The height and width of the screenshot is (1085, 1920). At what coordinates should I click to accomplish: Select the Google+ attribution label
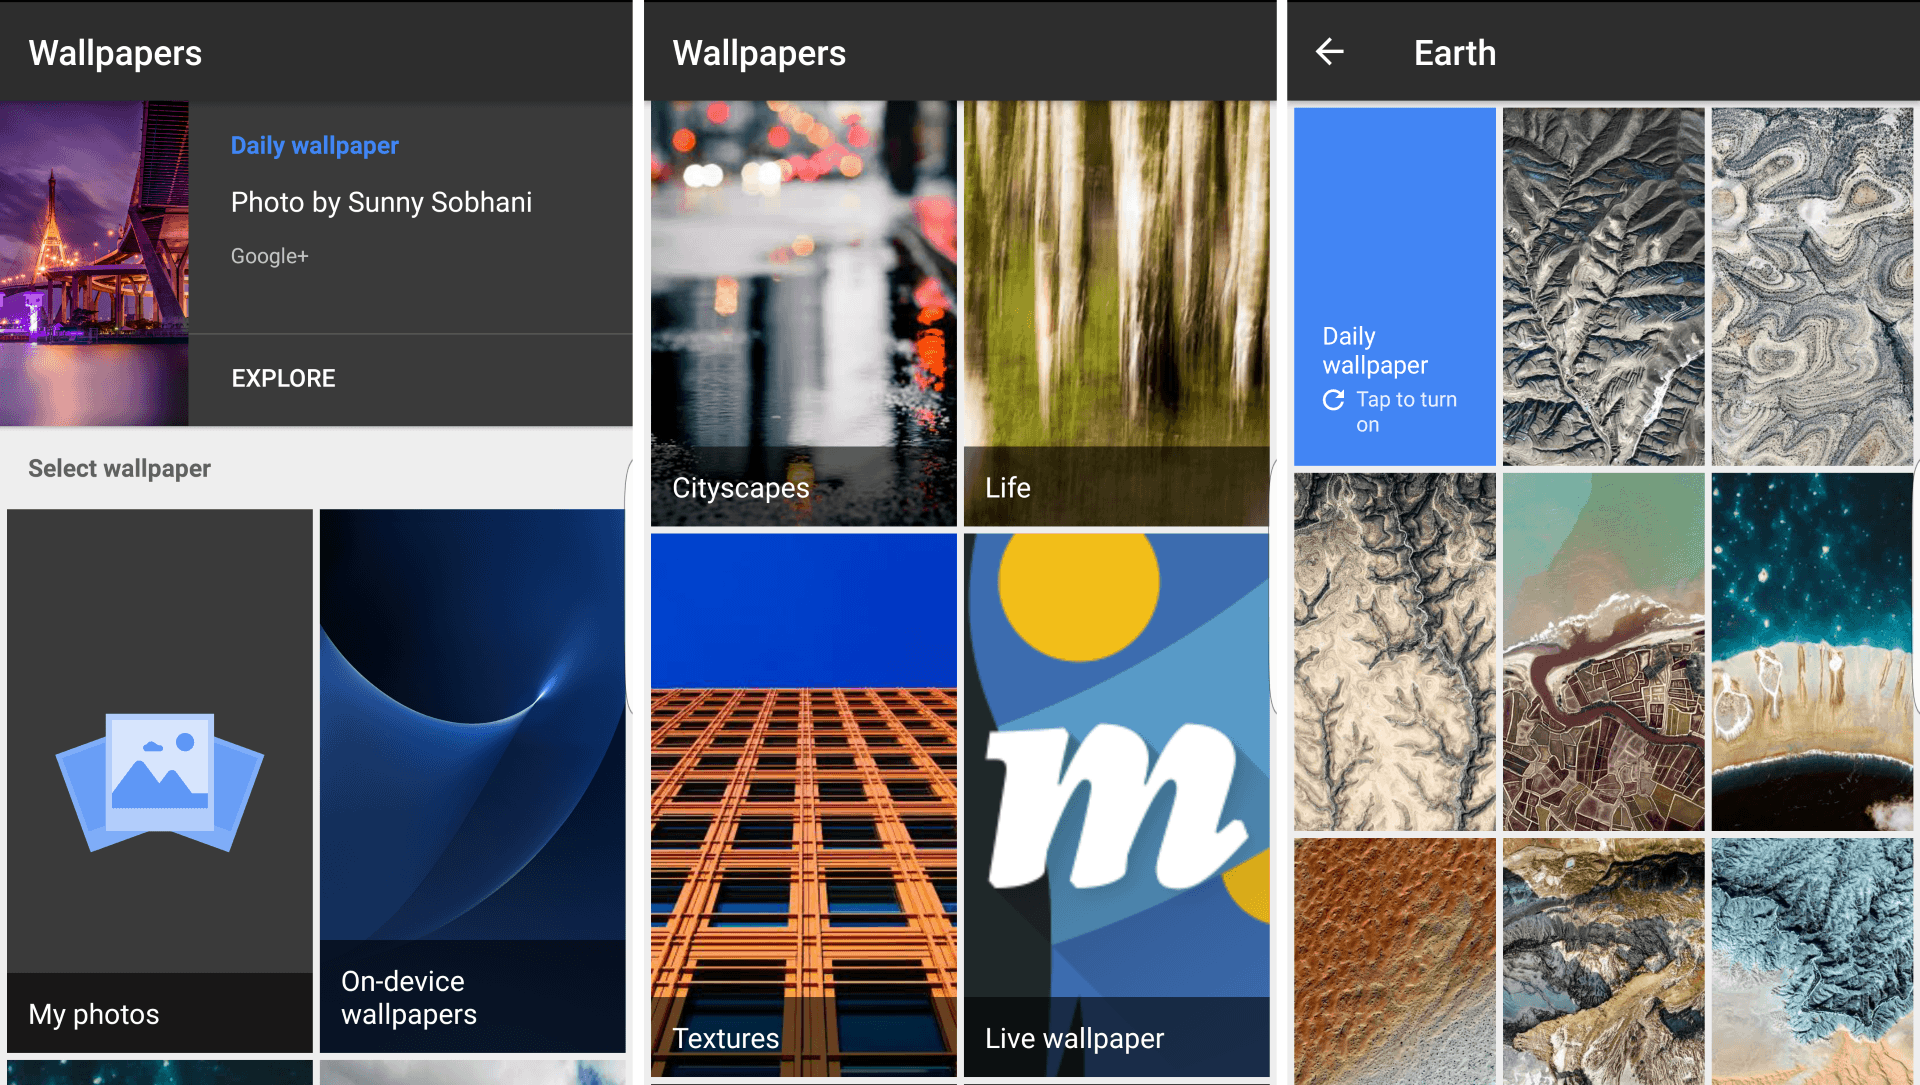pos(268,256)
